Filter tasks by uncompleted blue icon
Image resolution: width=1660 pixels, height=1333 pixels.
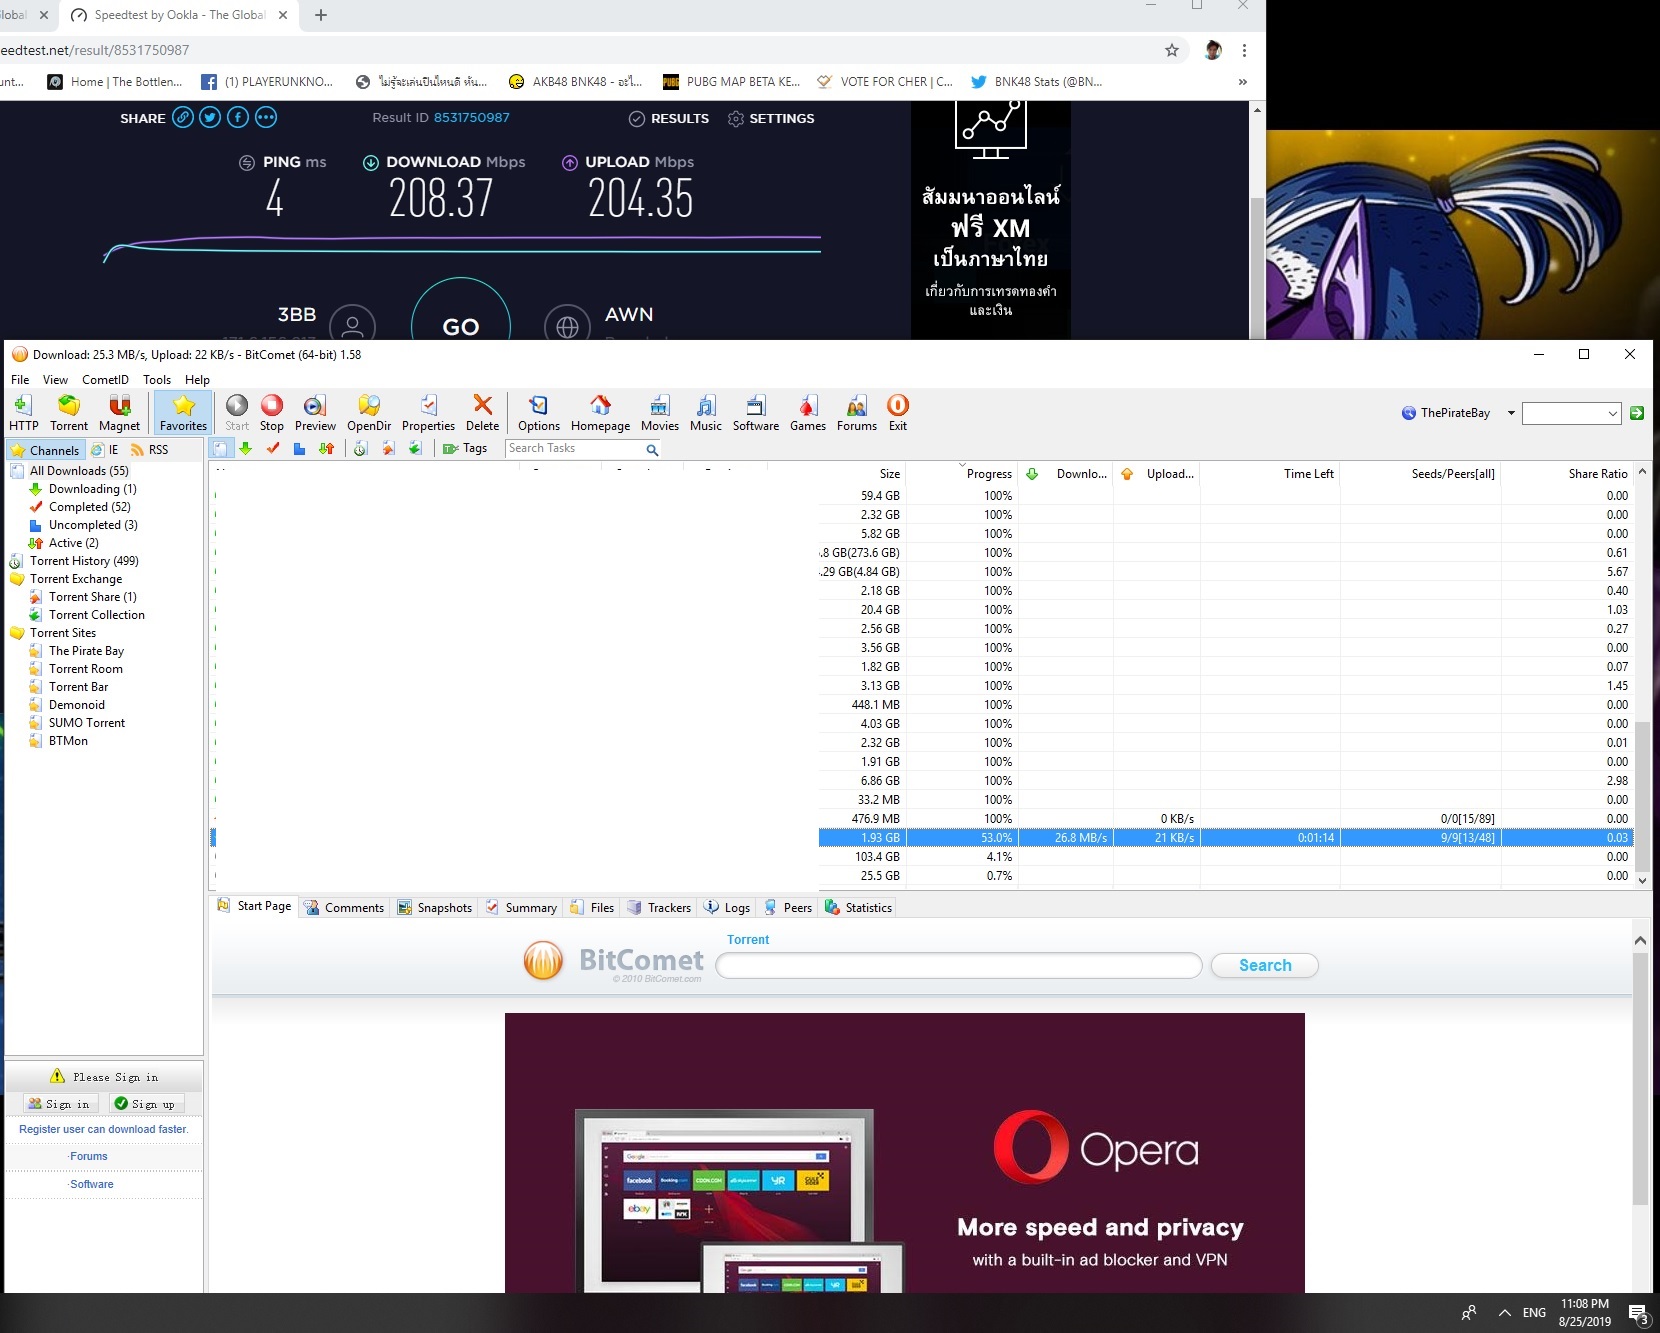point(299,449)
